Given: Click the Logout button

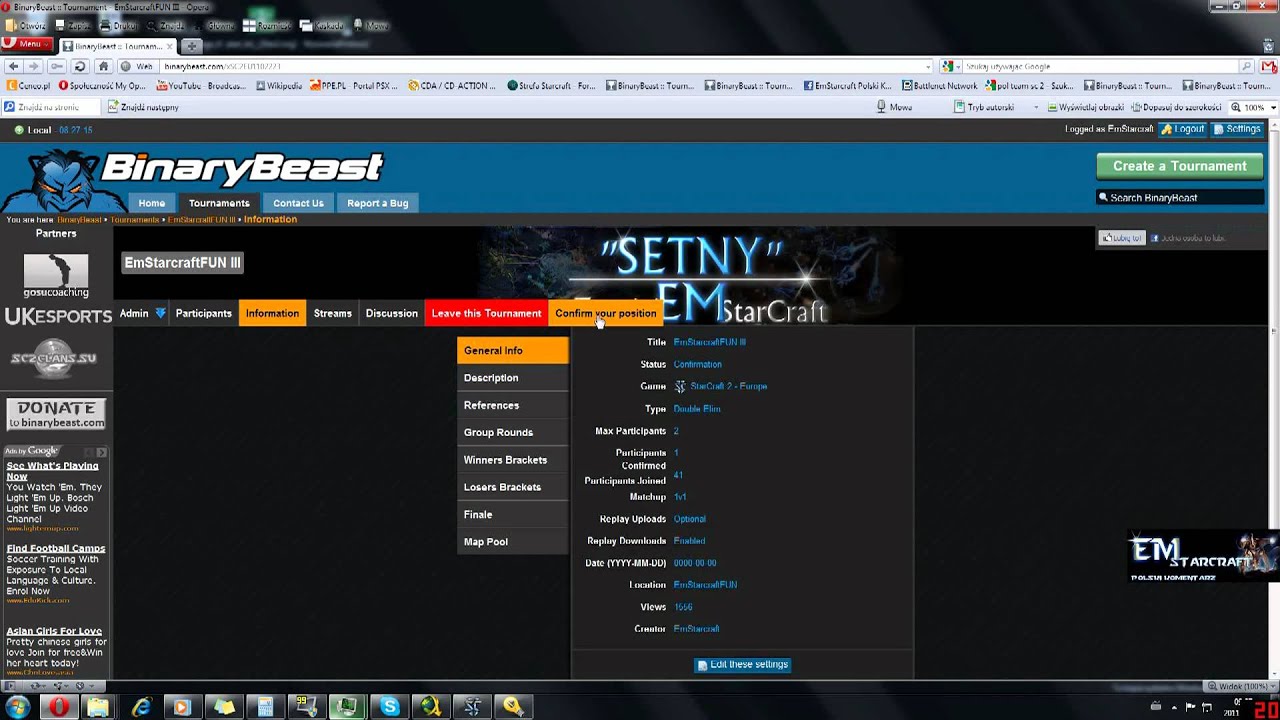Looking at the screenshot, I should 1183,129.
